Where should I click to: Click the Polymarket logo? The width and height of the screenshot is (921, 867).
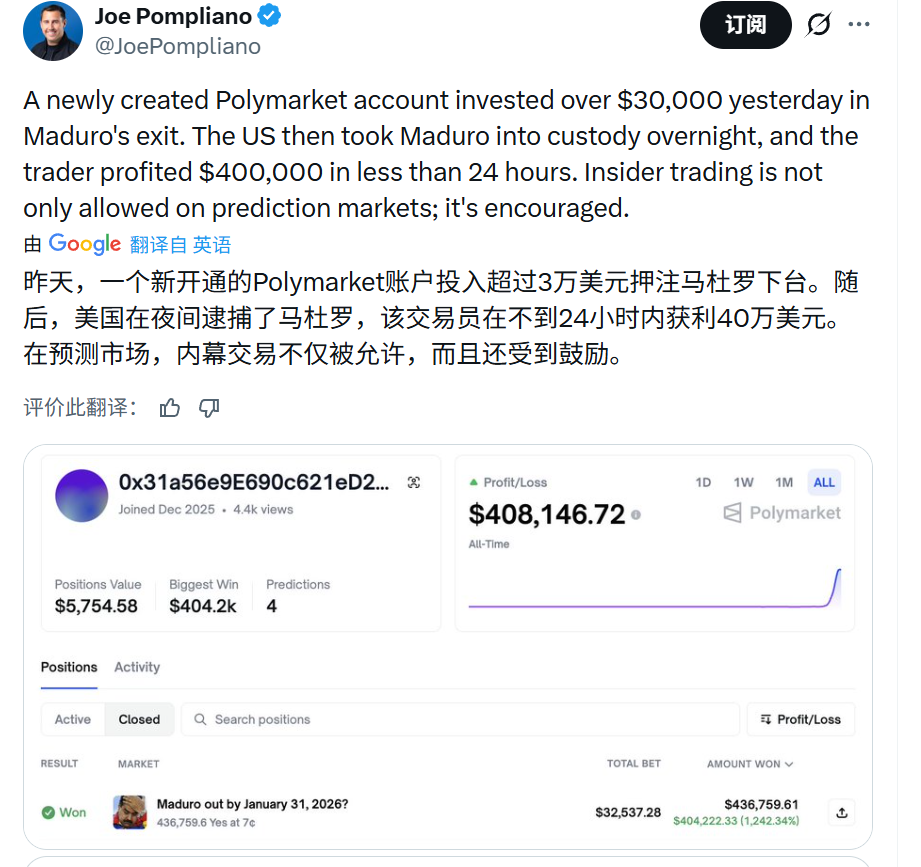782,513
